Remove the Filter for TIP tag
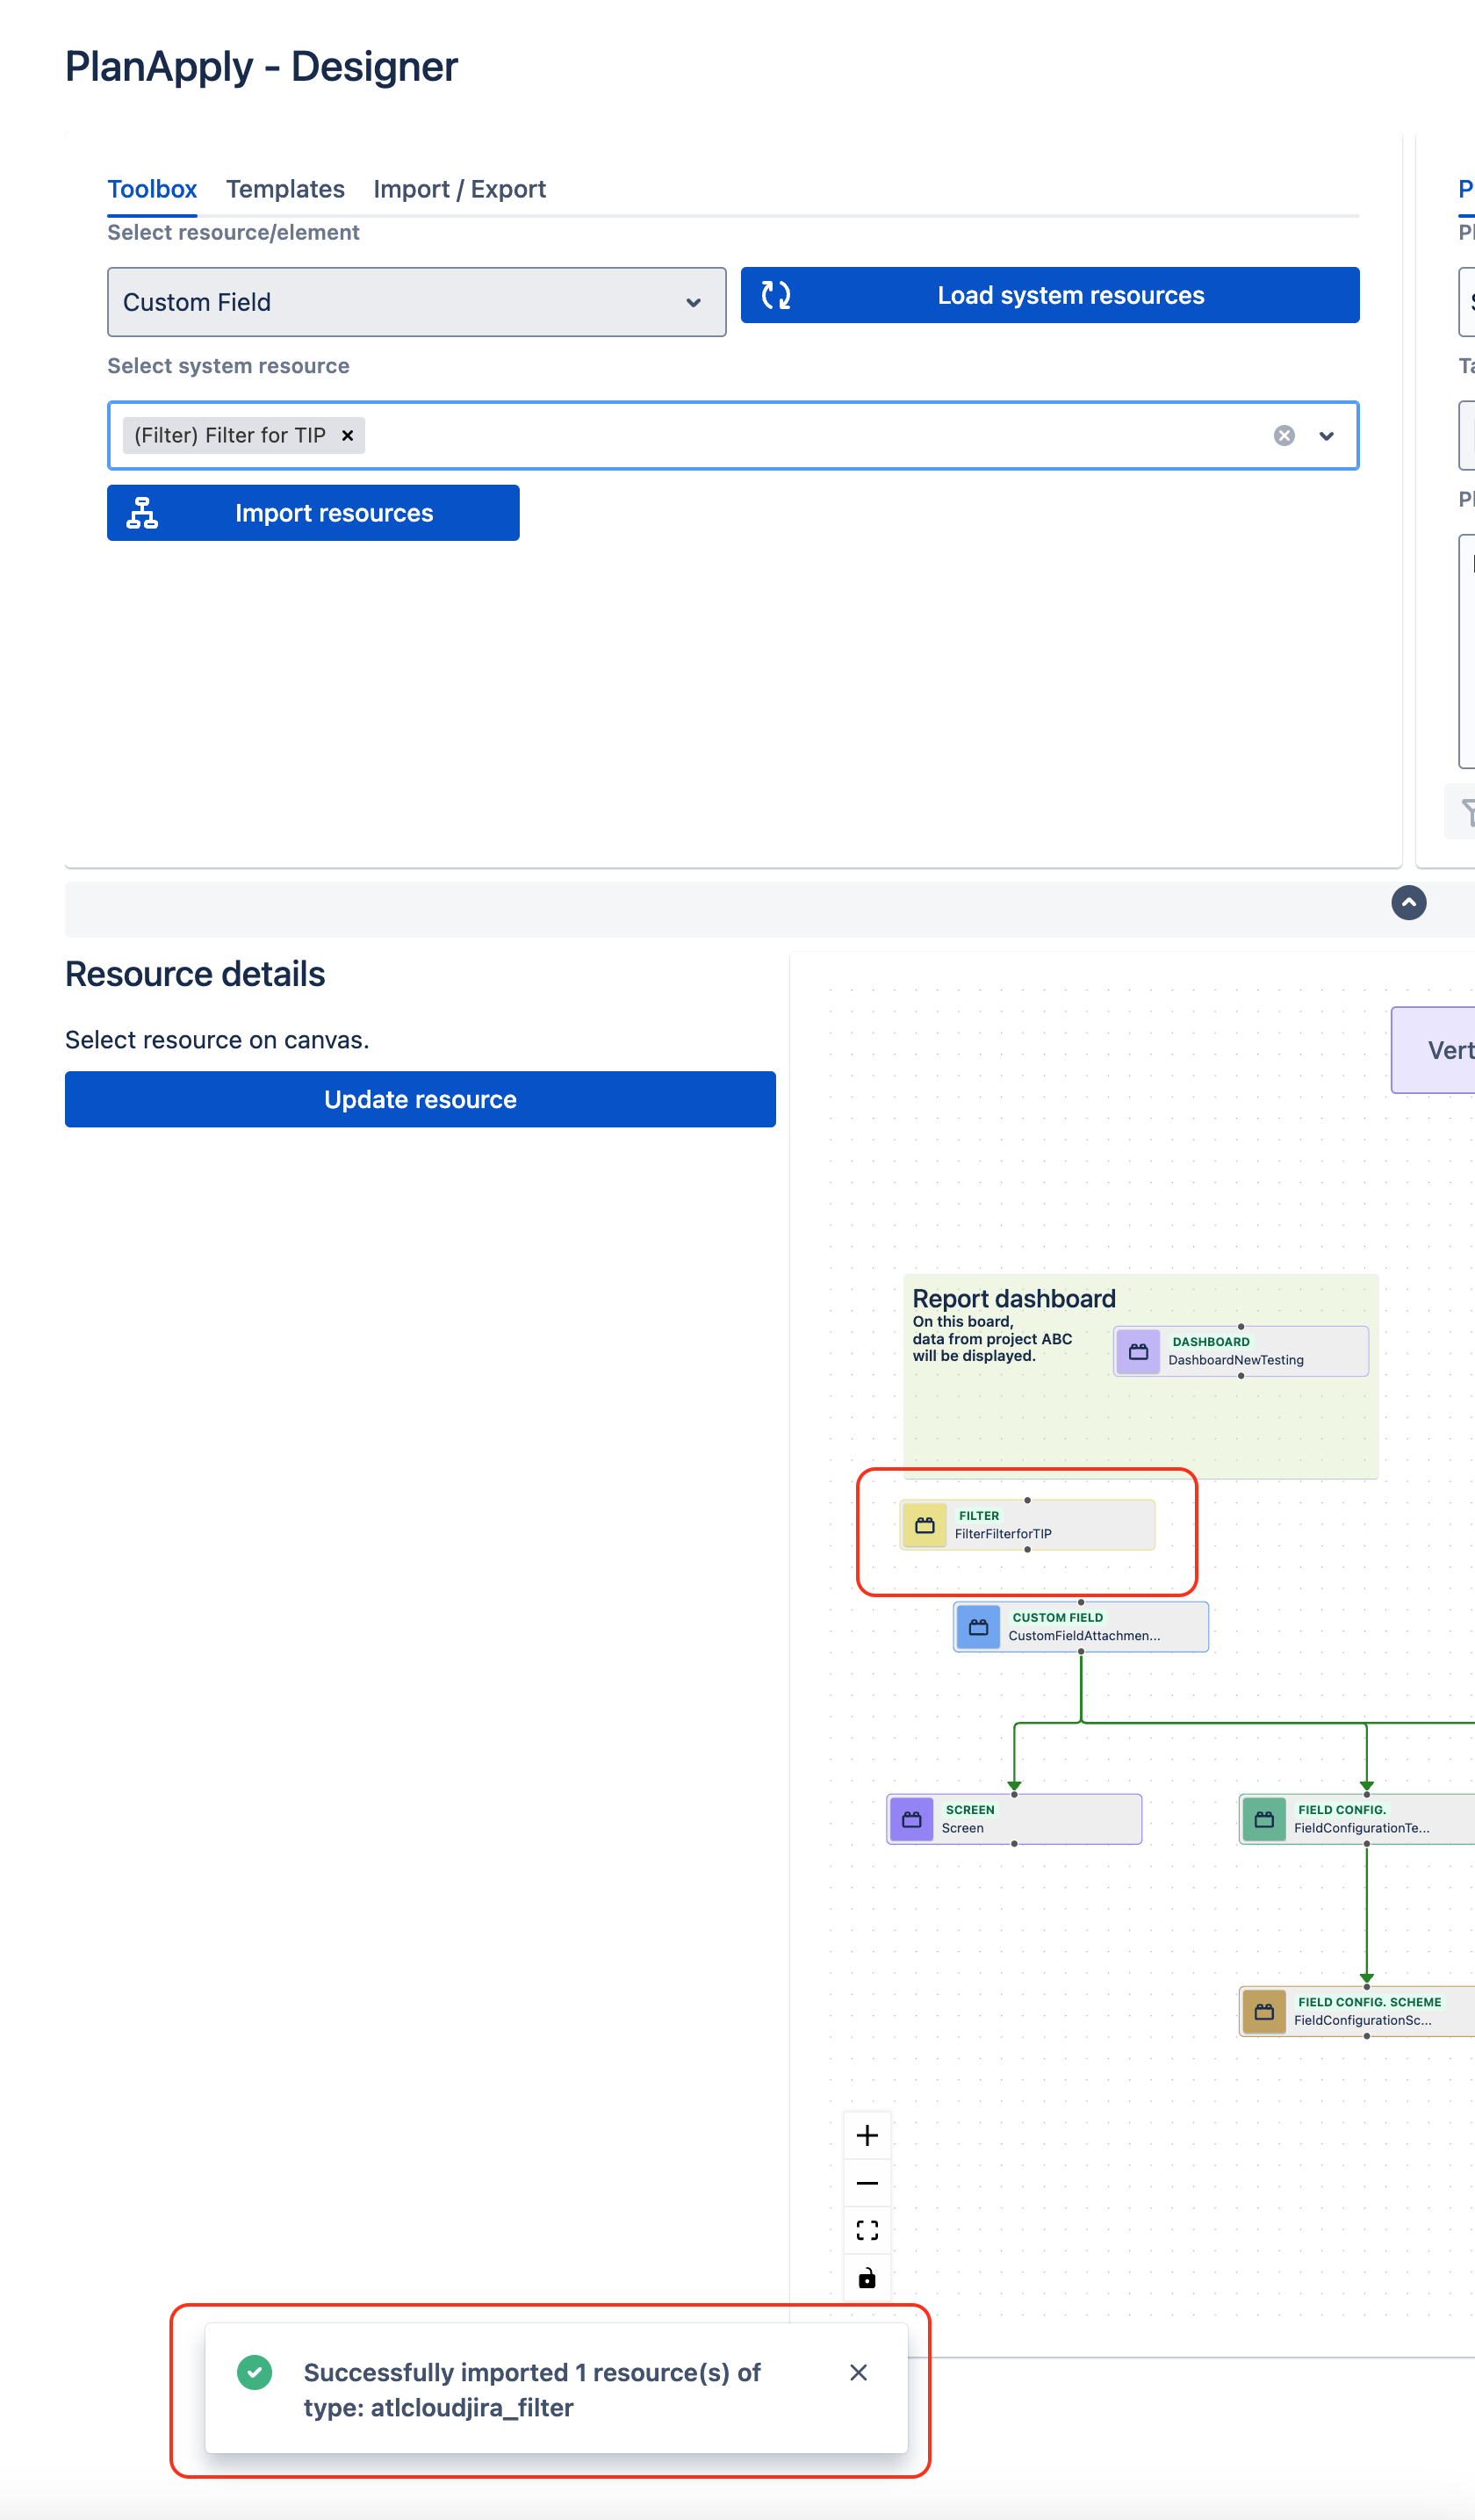1475x2520 pixels. [348, 436]
